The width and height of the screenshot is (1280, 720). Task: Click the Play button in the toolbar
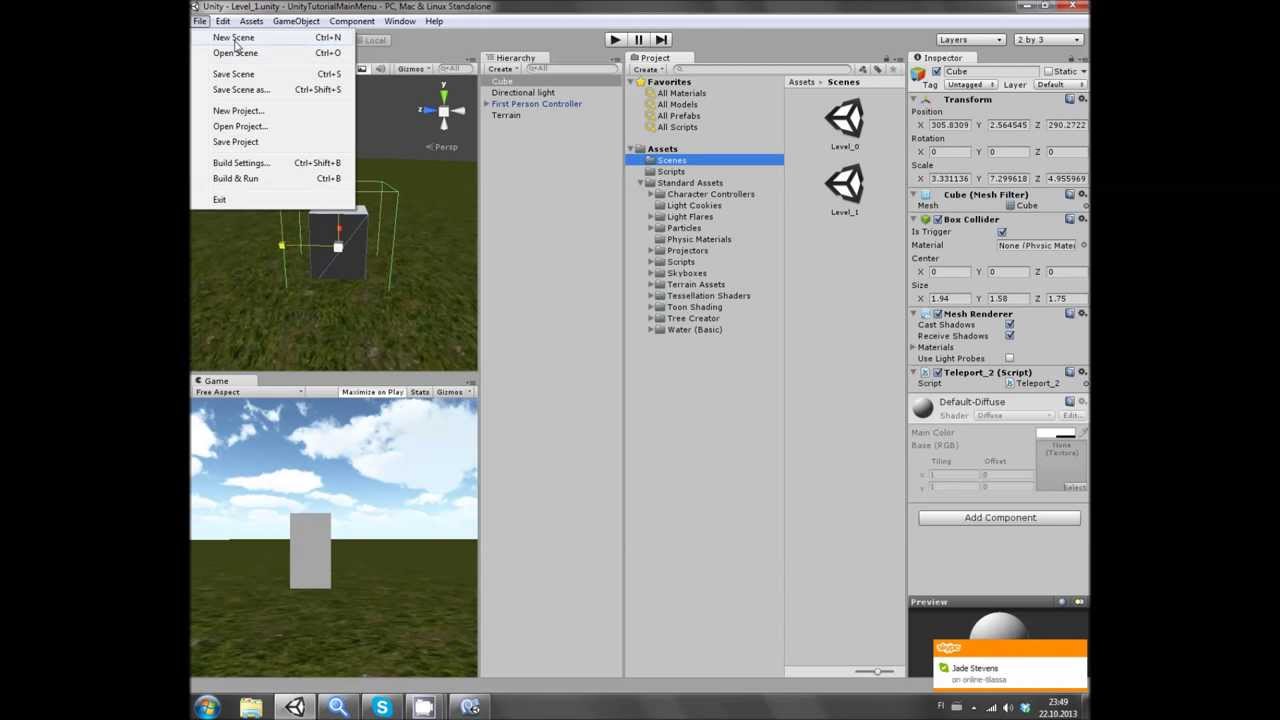(x=614, y=40)
